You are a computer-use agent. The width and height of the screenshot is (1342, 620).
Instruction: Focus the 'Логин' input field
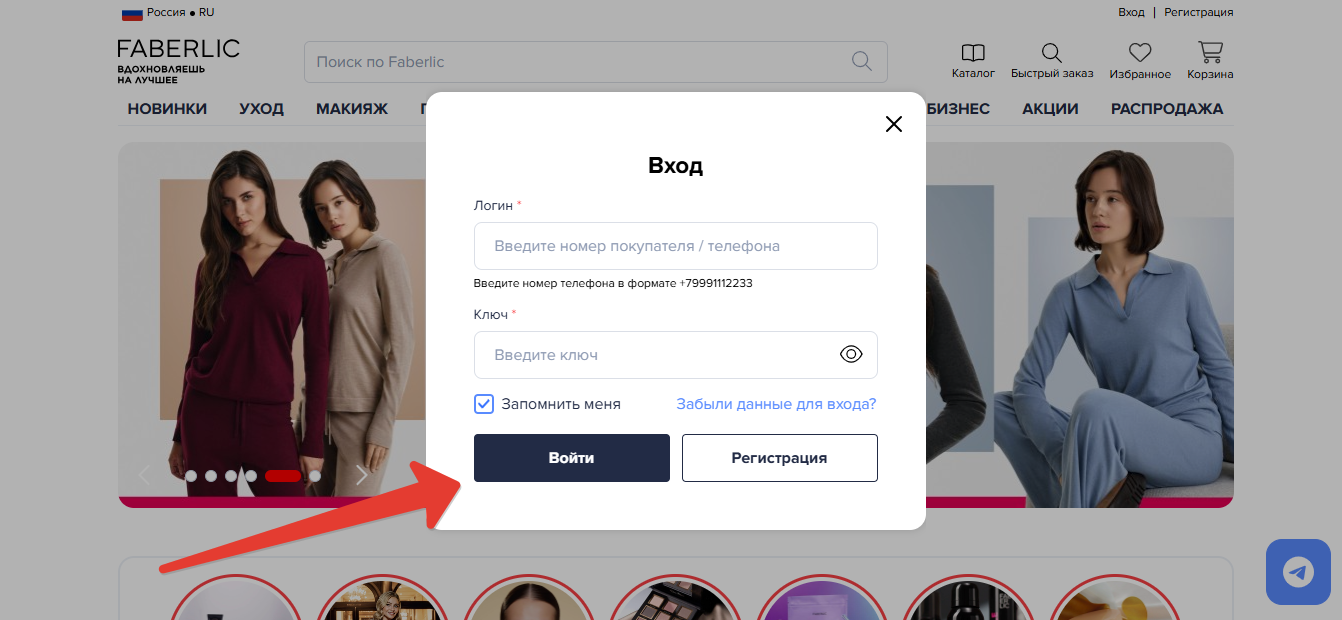[x=675, y=246]
